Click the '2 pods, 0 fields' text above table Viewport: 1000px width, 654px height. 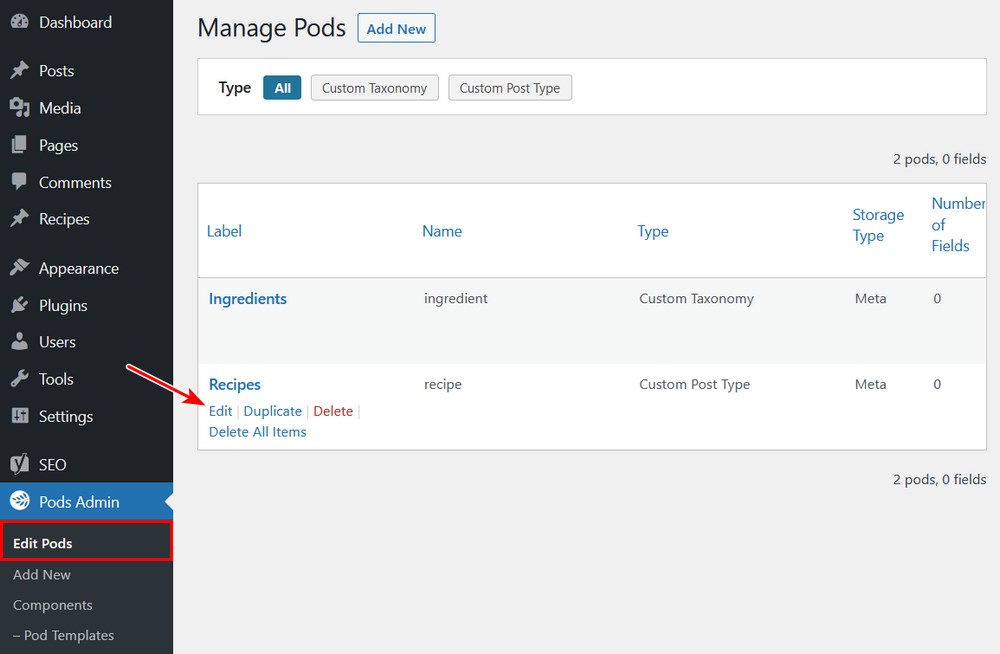tap(939, 159)
